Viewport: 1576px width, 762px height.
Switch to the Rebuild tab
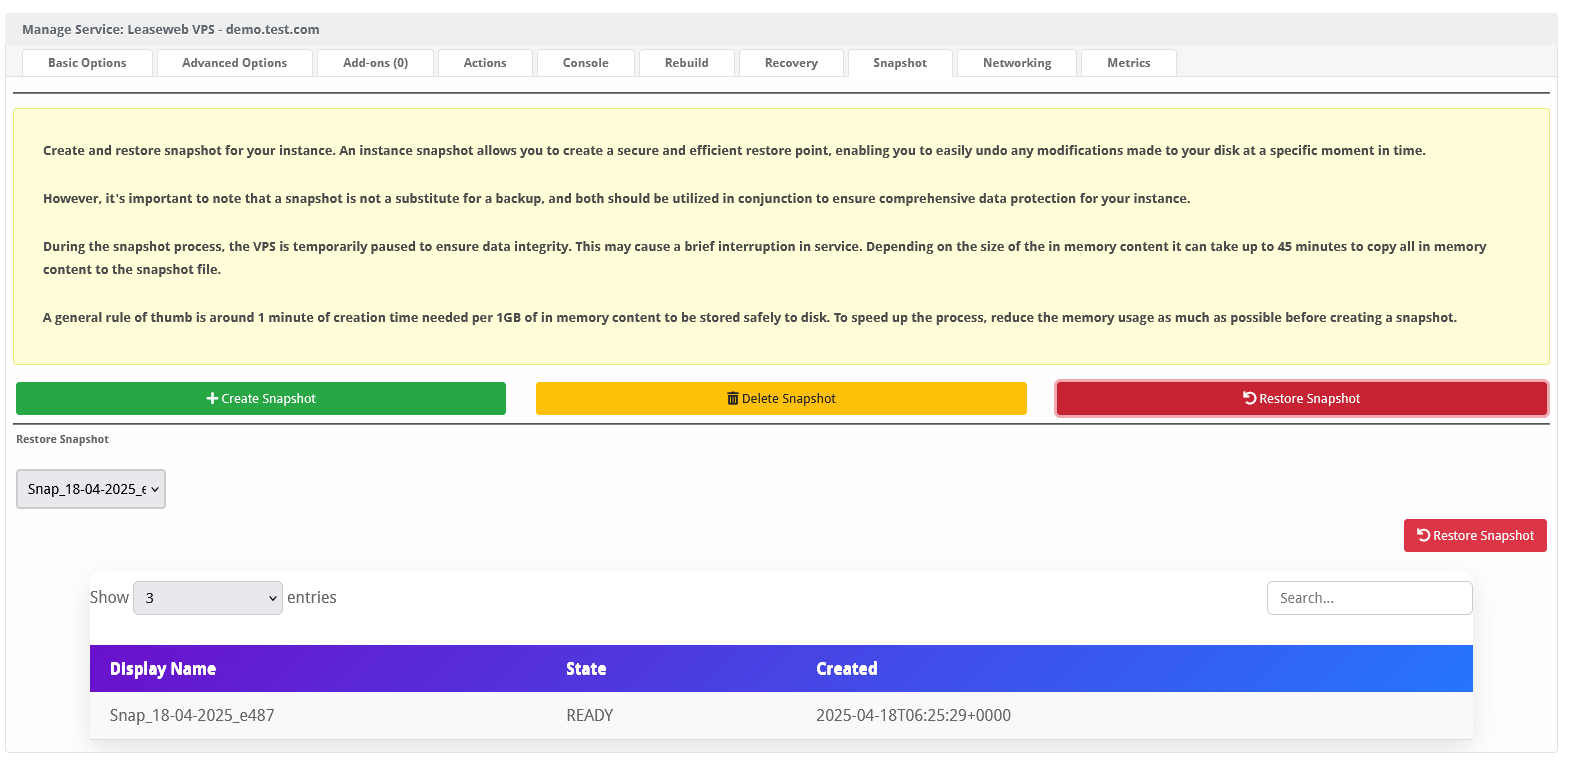pyautogui.click(x=687, y=63)
